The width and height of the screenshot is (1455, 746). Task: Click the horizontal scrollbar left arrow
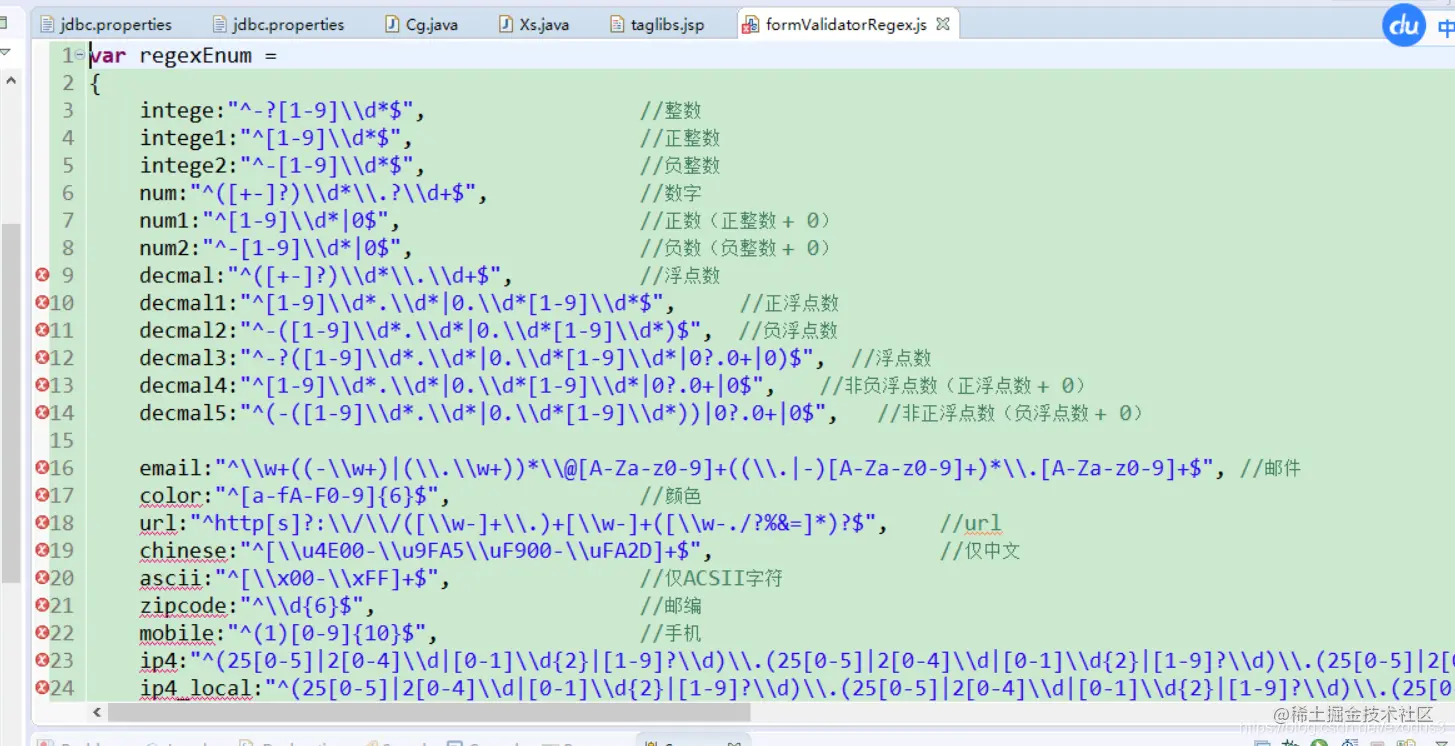coord(97,713)
